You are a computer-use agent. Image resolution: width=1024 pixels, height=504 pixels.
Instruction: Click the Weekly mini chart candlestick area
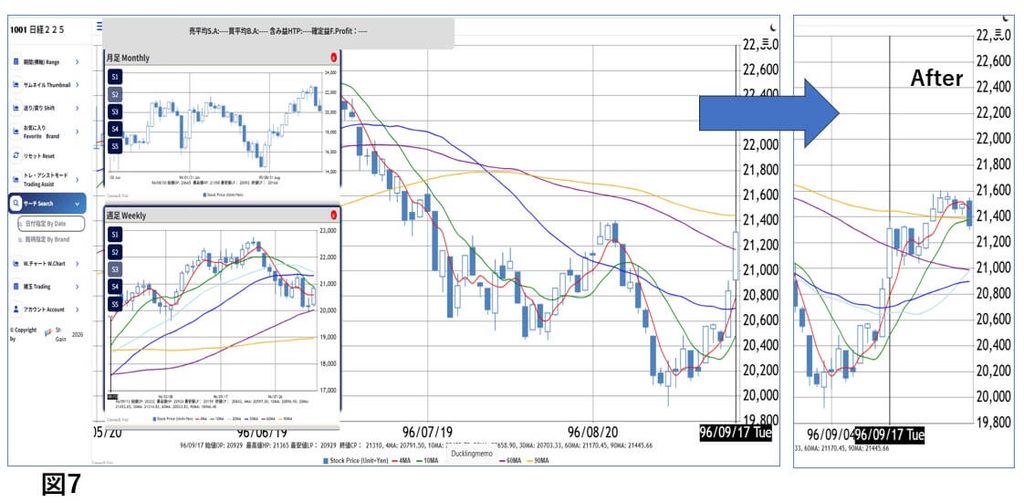pyautogui.click(x=212, y=310)
